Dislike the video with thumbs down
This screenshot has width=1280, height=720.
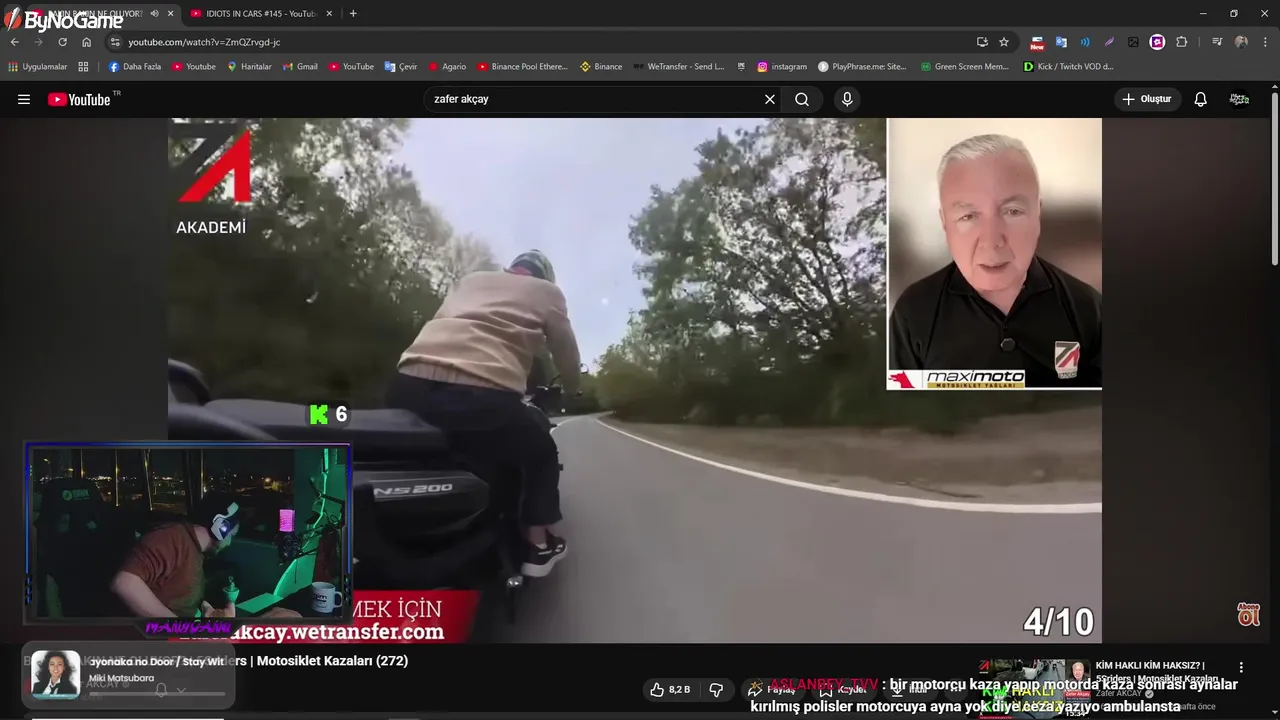pos(716,690)
